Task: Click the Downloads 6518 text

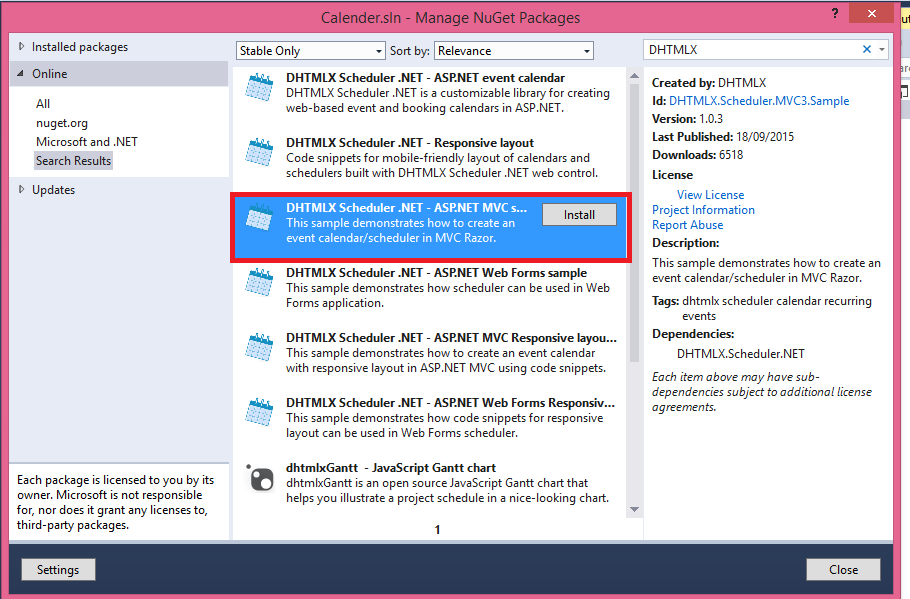Action: (697, 155)
